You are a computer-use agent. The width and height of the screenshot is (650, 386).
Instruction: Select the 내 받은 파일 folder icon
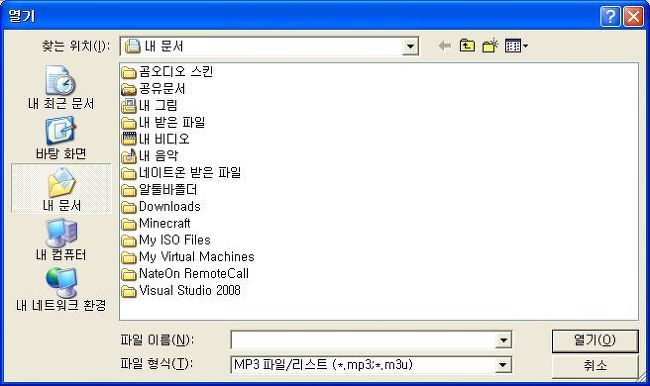pyautogui.click(x=129, y=123)
